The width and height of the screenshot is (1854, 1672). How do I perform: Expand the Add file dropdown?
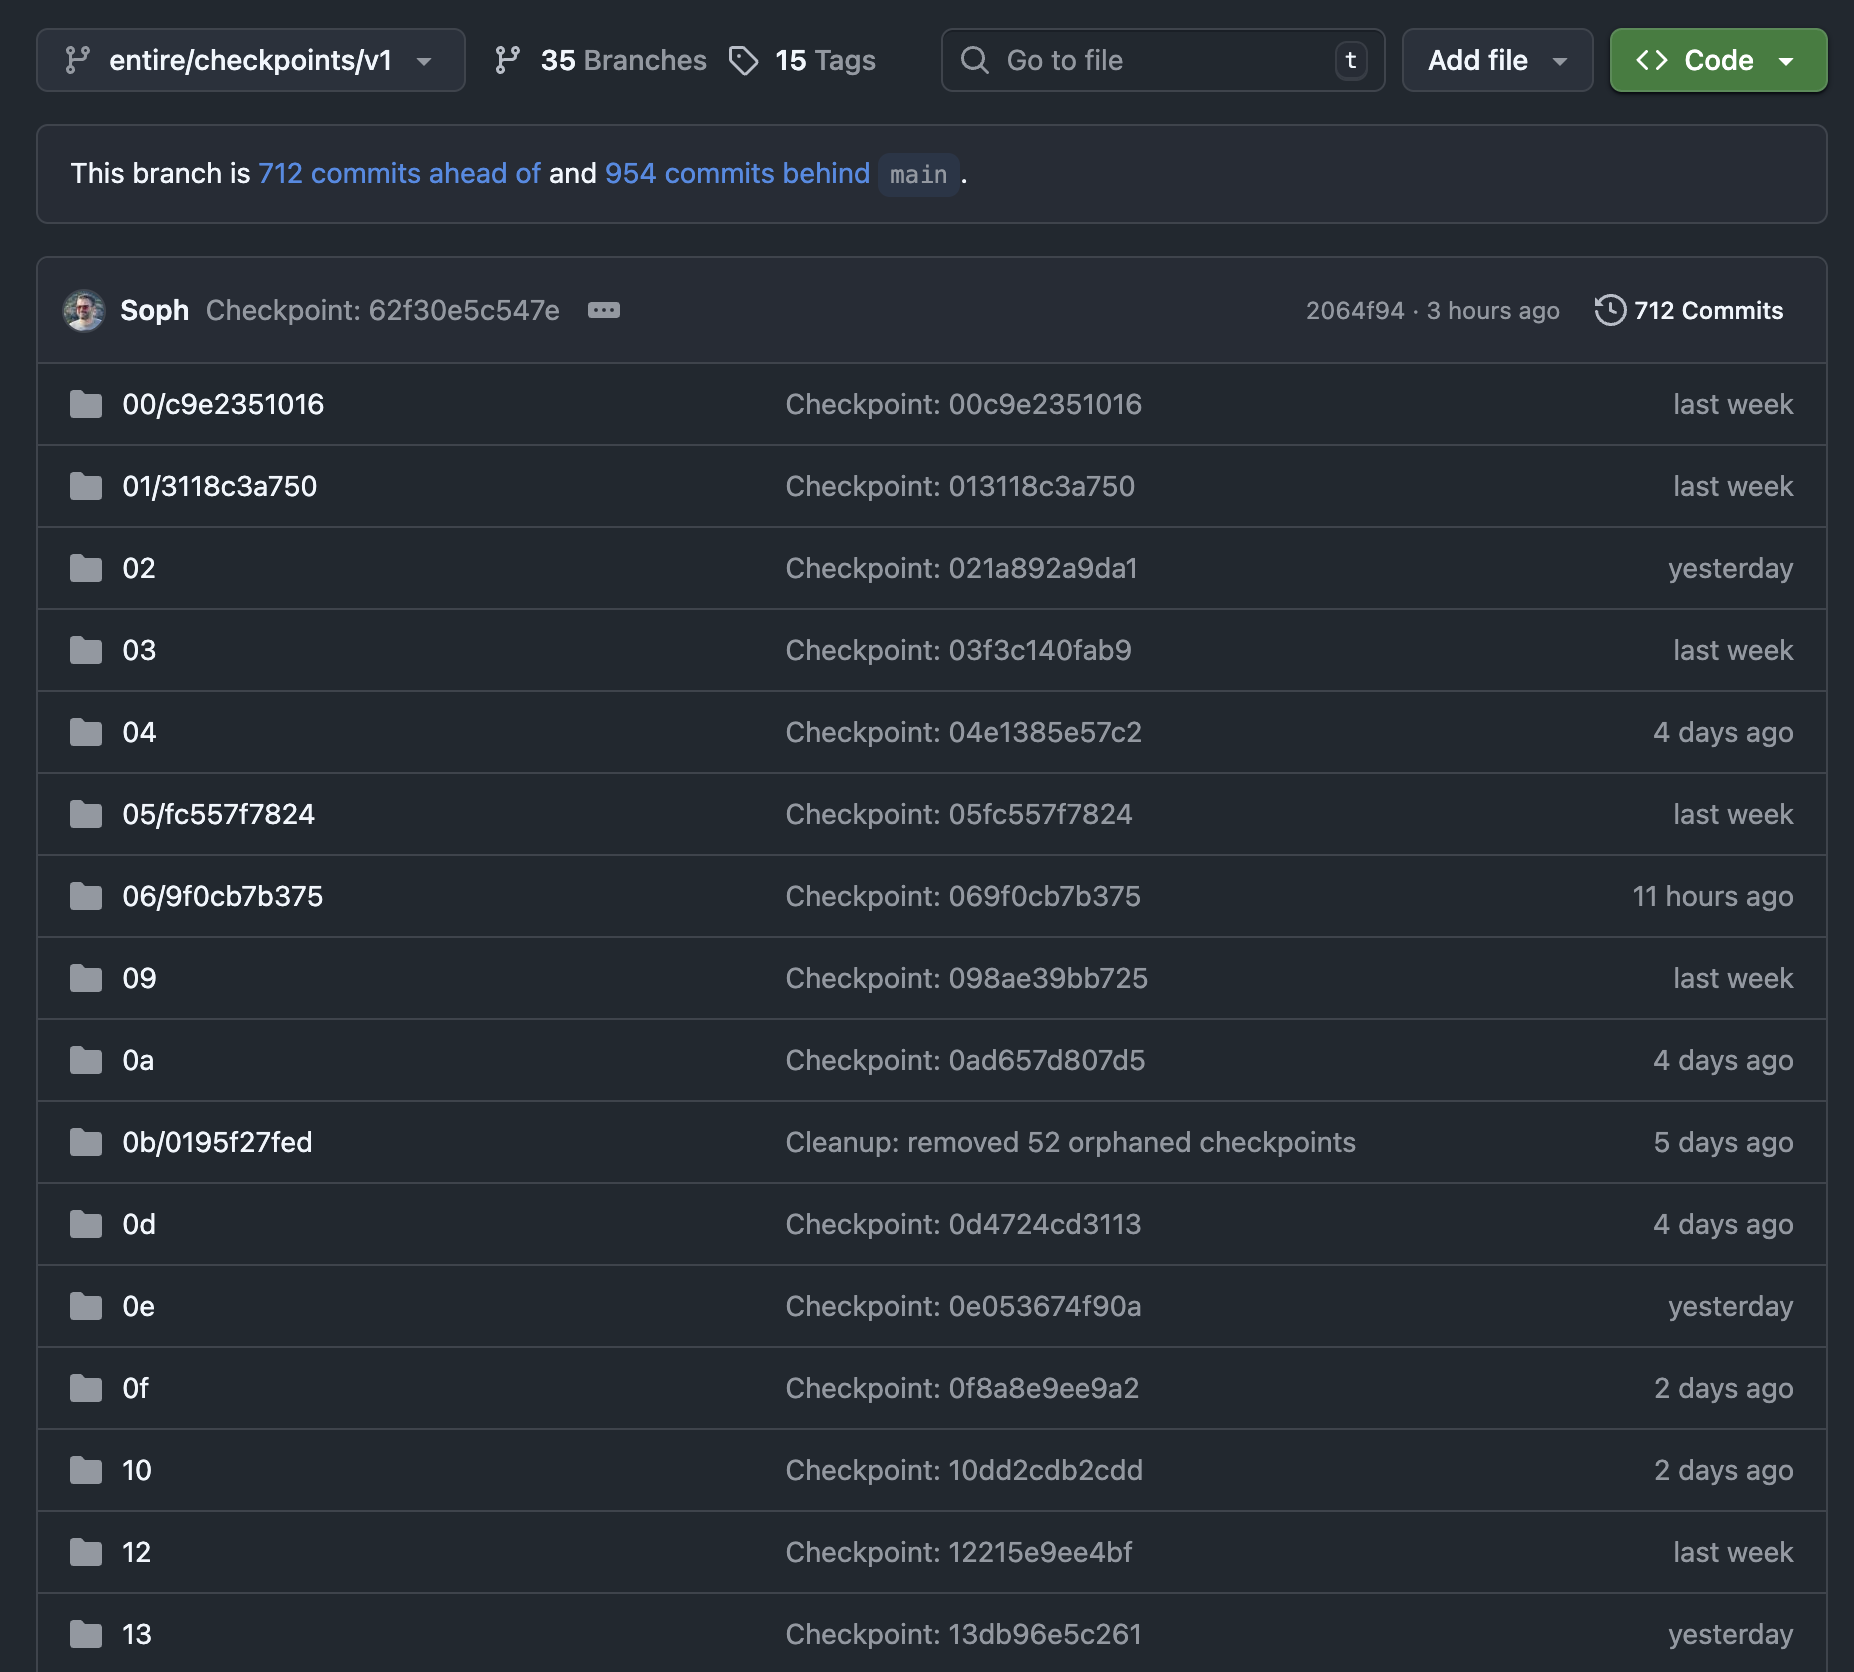coord(1497,60)
